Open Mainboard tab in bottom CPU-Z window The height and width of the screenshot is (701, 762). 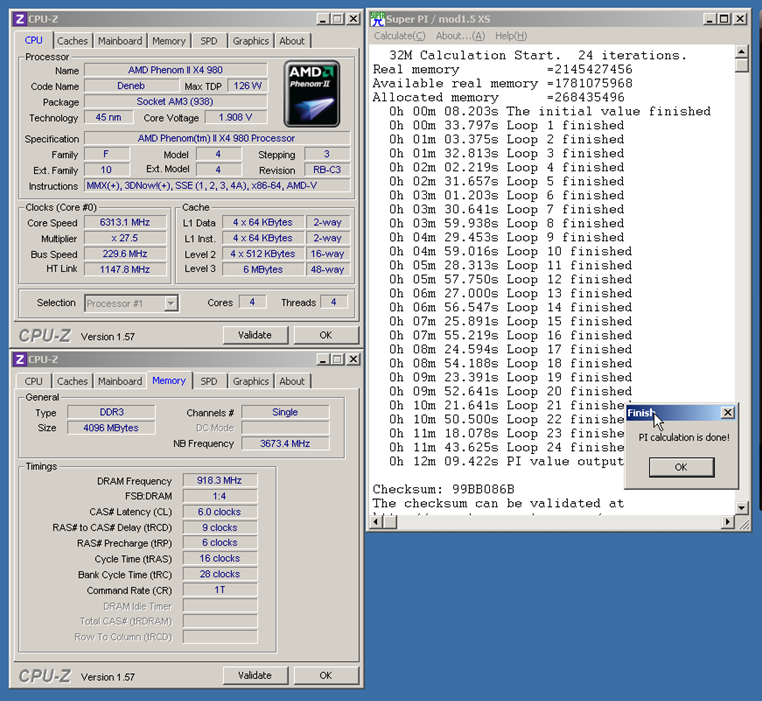(120, 381)
